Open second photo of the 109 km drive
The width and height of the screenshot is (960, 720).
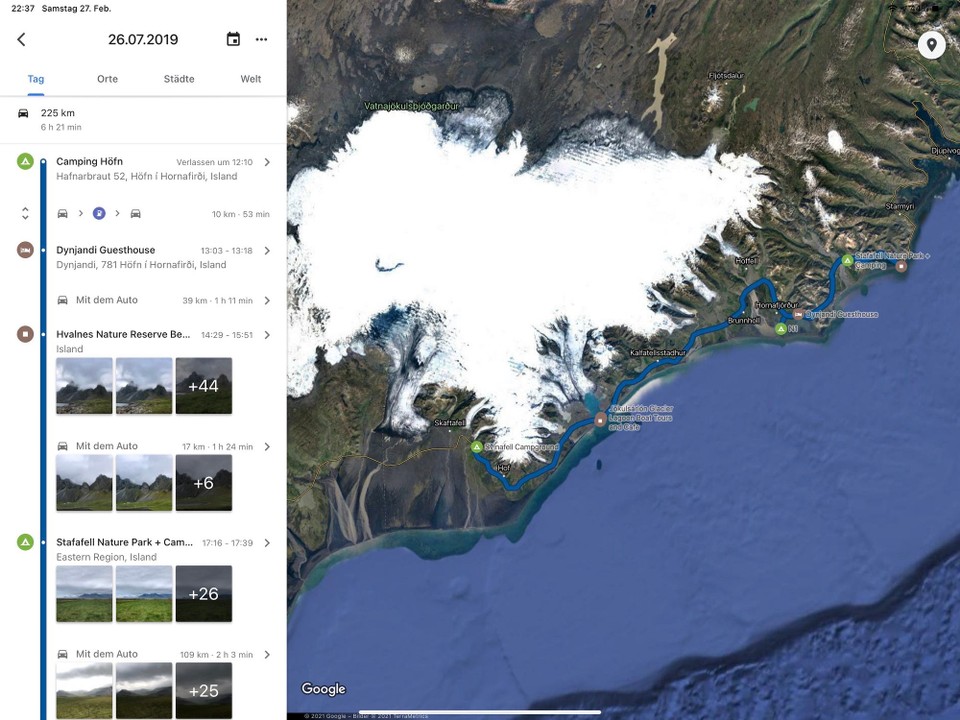[144, 691]
